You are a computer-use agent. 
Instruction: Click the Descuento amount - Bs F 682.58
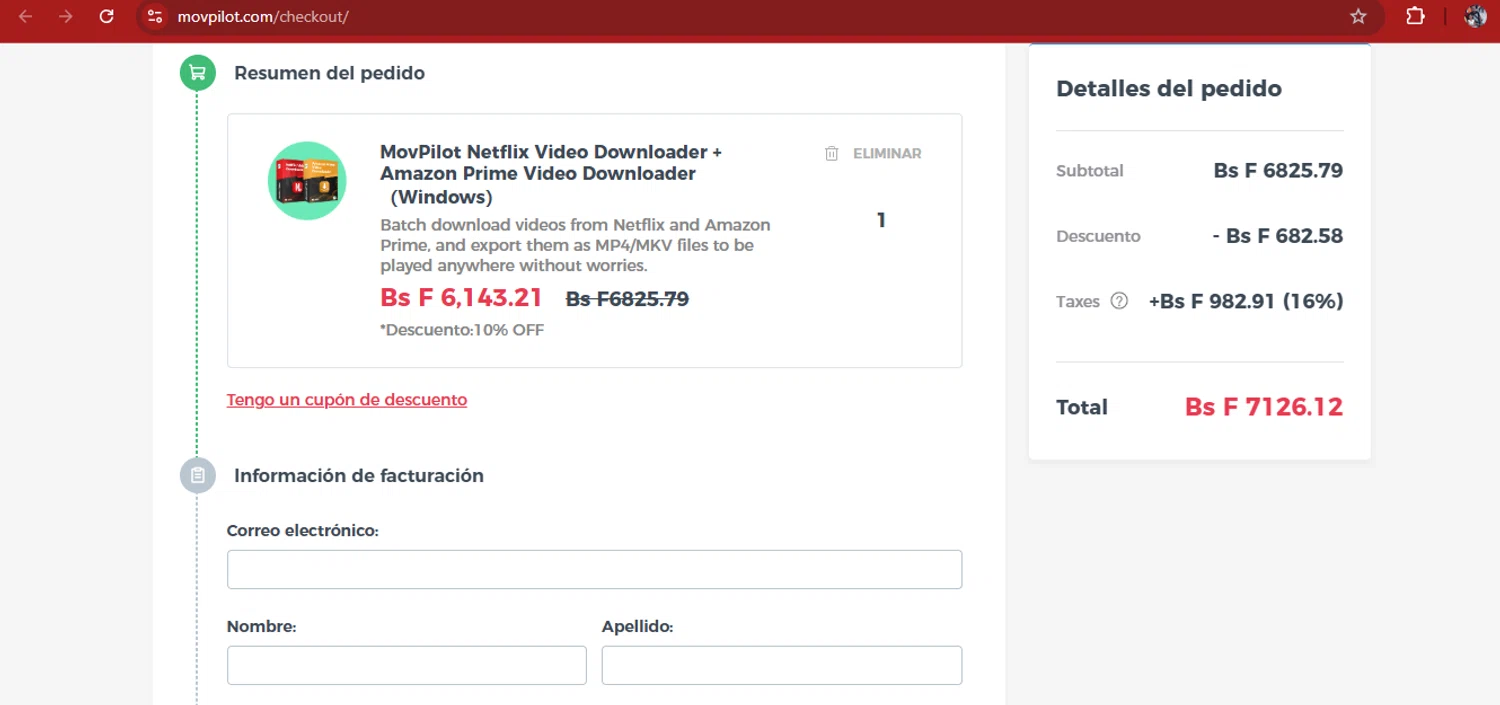click(1277, 236)
